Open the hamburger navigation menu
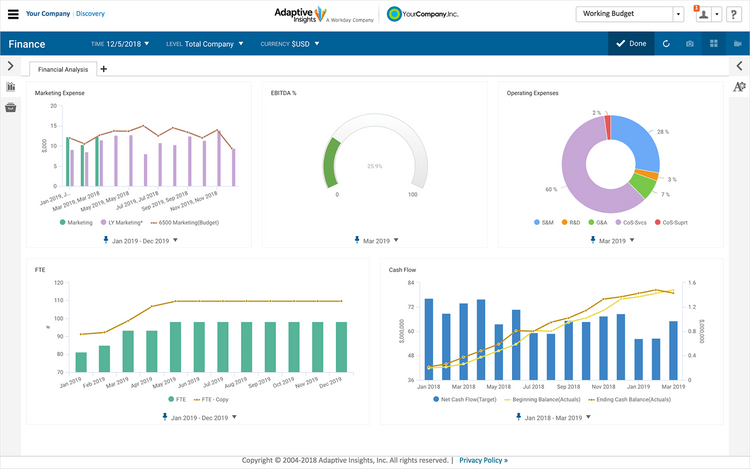 coord(13,15)
